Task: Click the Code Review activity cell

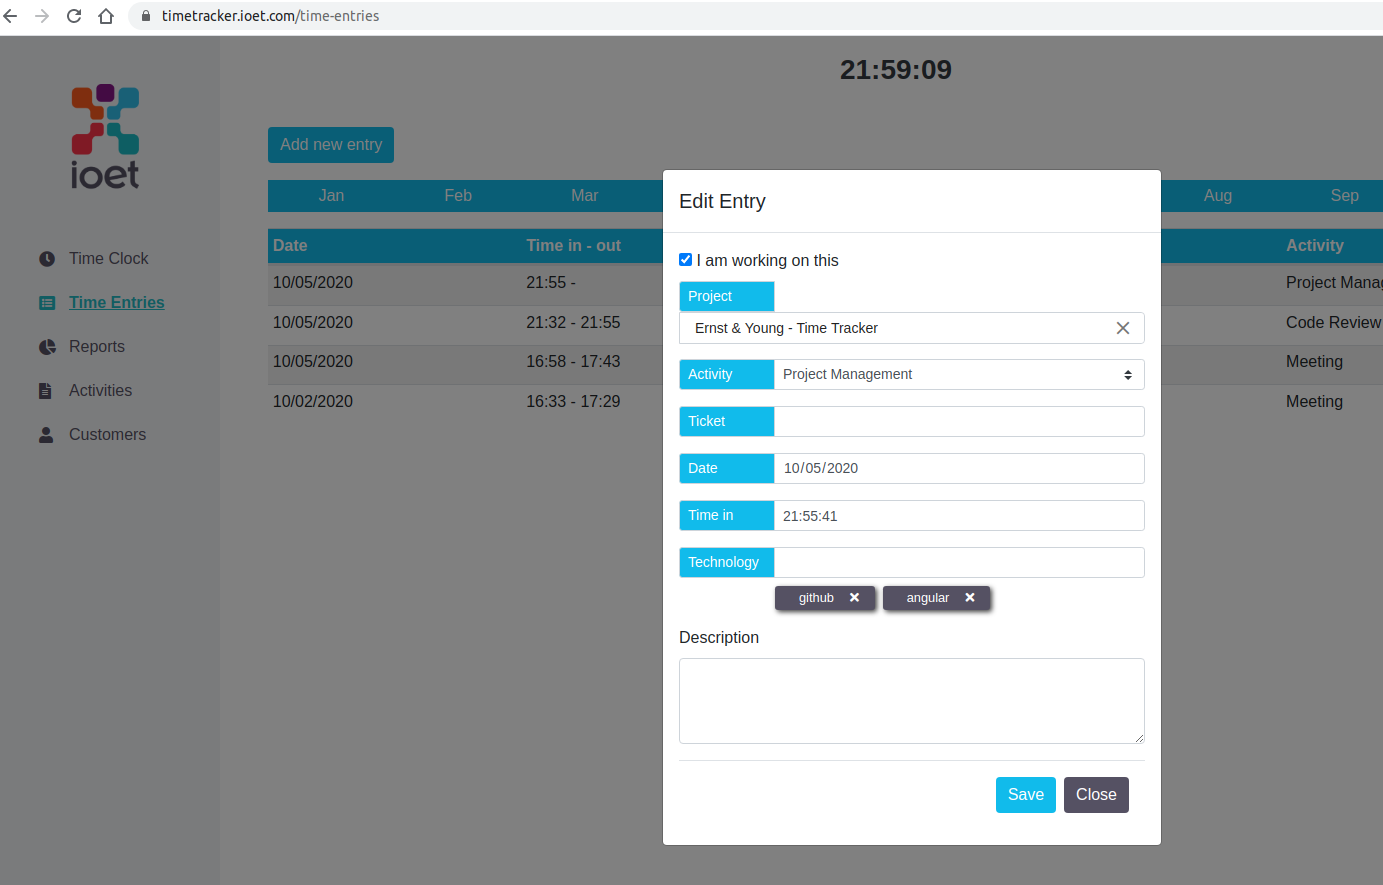Action: click(1333, 323)
